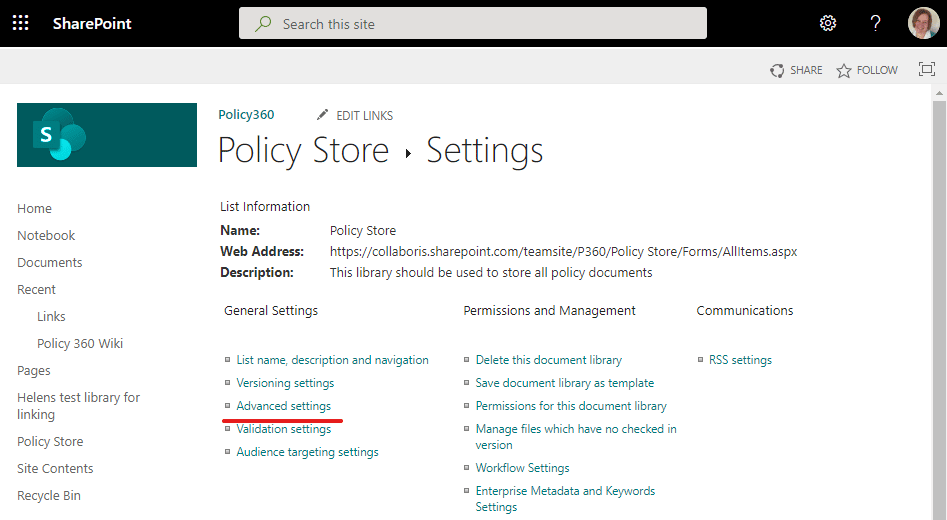Click the SharePoint site logo

tap(107, 135)
